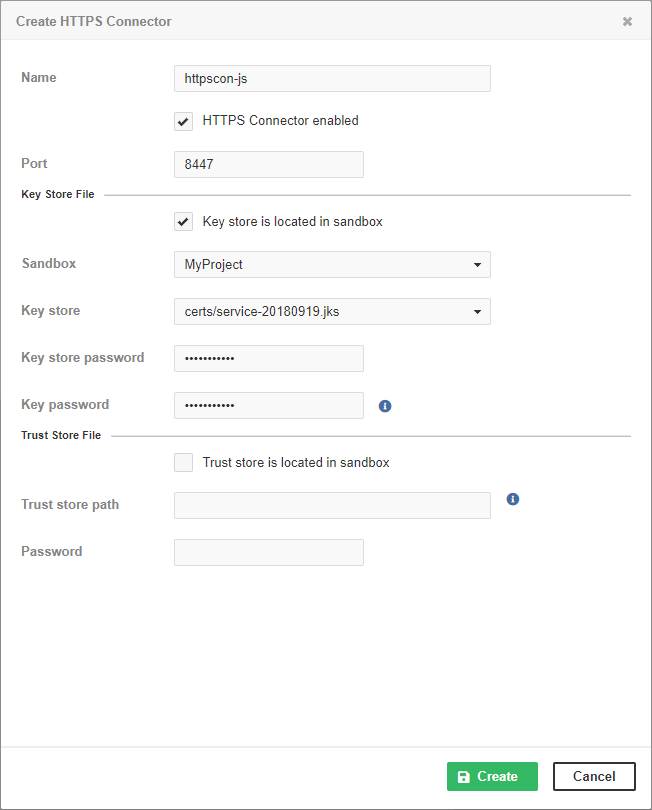Expand the Key store file dropdown
652x810 pixels.
pos(332,311)
